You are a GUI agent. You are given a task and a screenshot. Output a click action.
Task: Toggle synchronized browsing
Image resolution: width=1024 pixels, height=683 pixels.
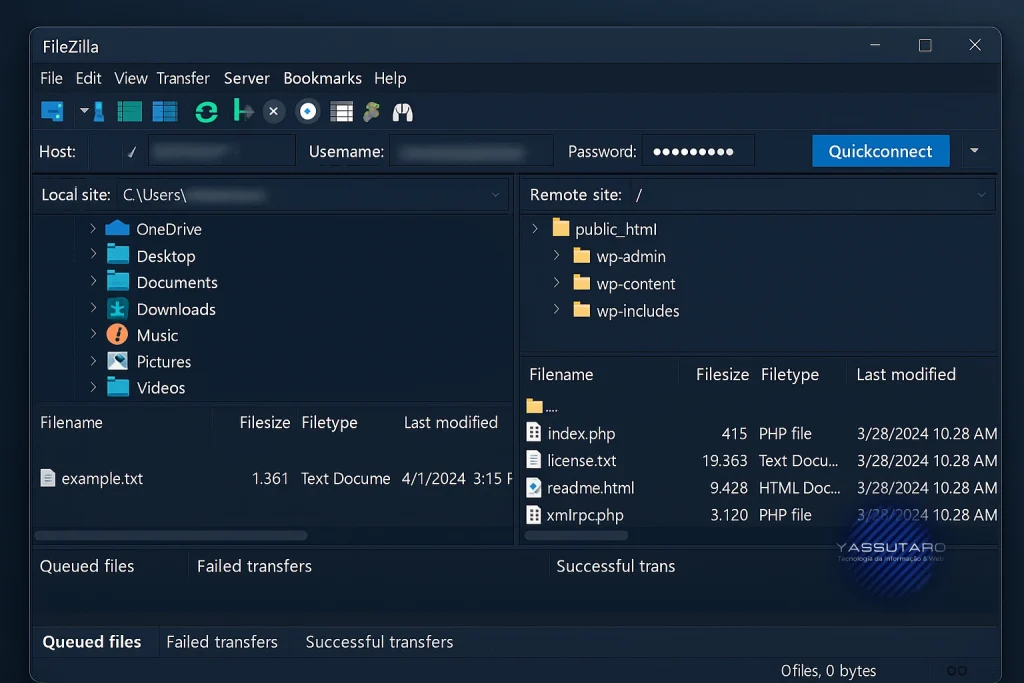point(371,111)
